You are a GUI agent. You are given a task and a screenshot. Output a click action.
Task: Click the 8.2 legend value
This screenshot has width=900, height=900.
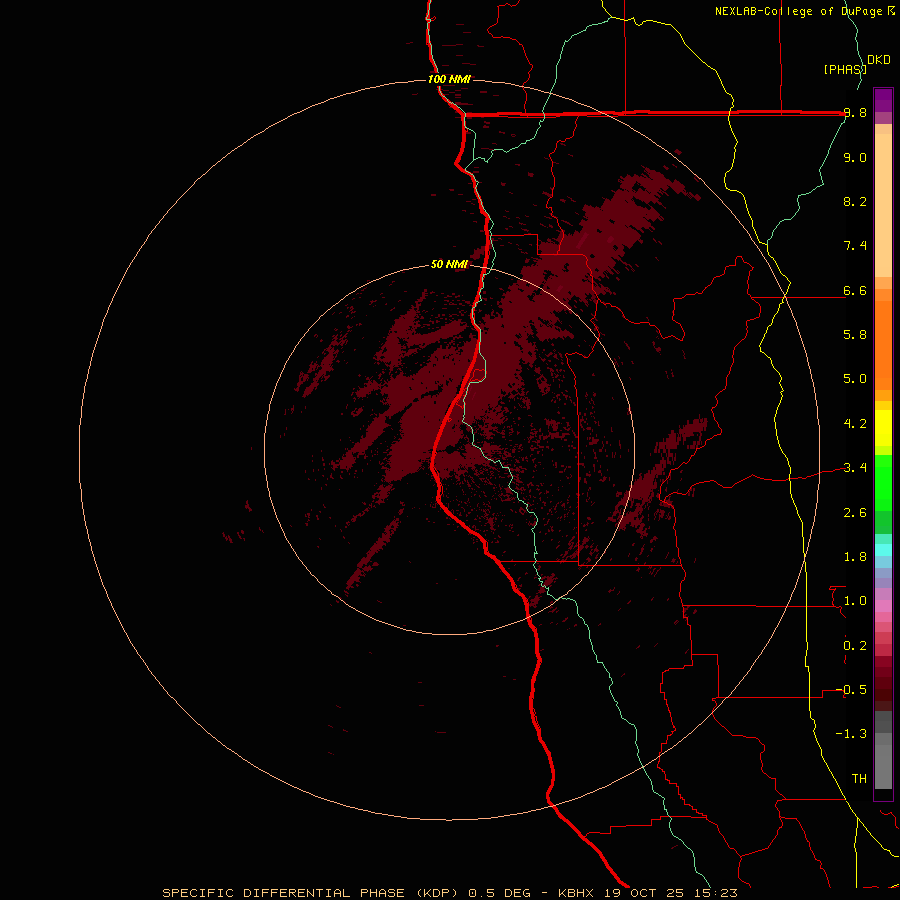(855, 201)
